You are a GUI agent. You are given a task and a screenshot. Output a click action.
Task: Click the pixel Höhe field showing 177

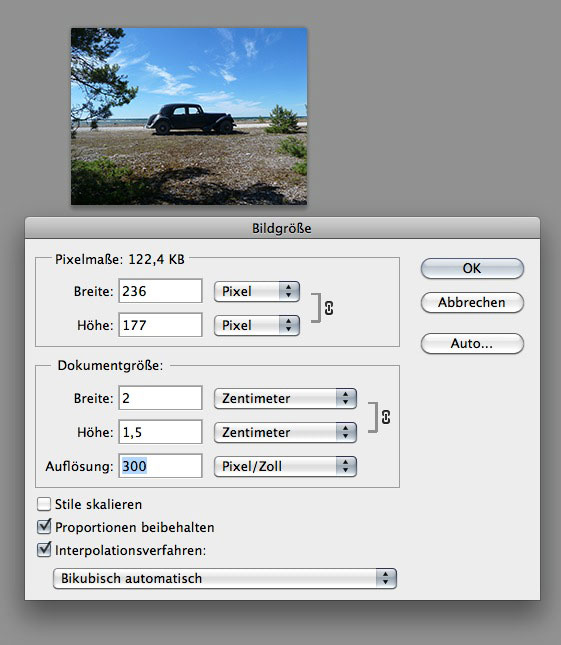tap(160, 325)
